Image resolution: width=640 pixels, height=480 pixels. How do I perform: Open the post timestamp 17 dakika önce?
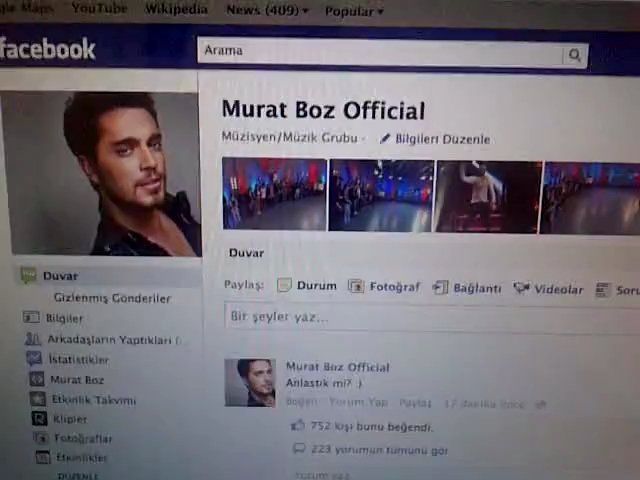click(x=484, y=404)
